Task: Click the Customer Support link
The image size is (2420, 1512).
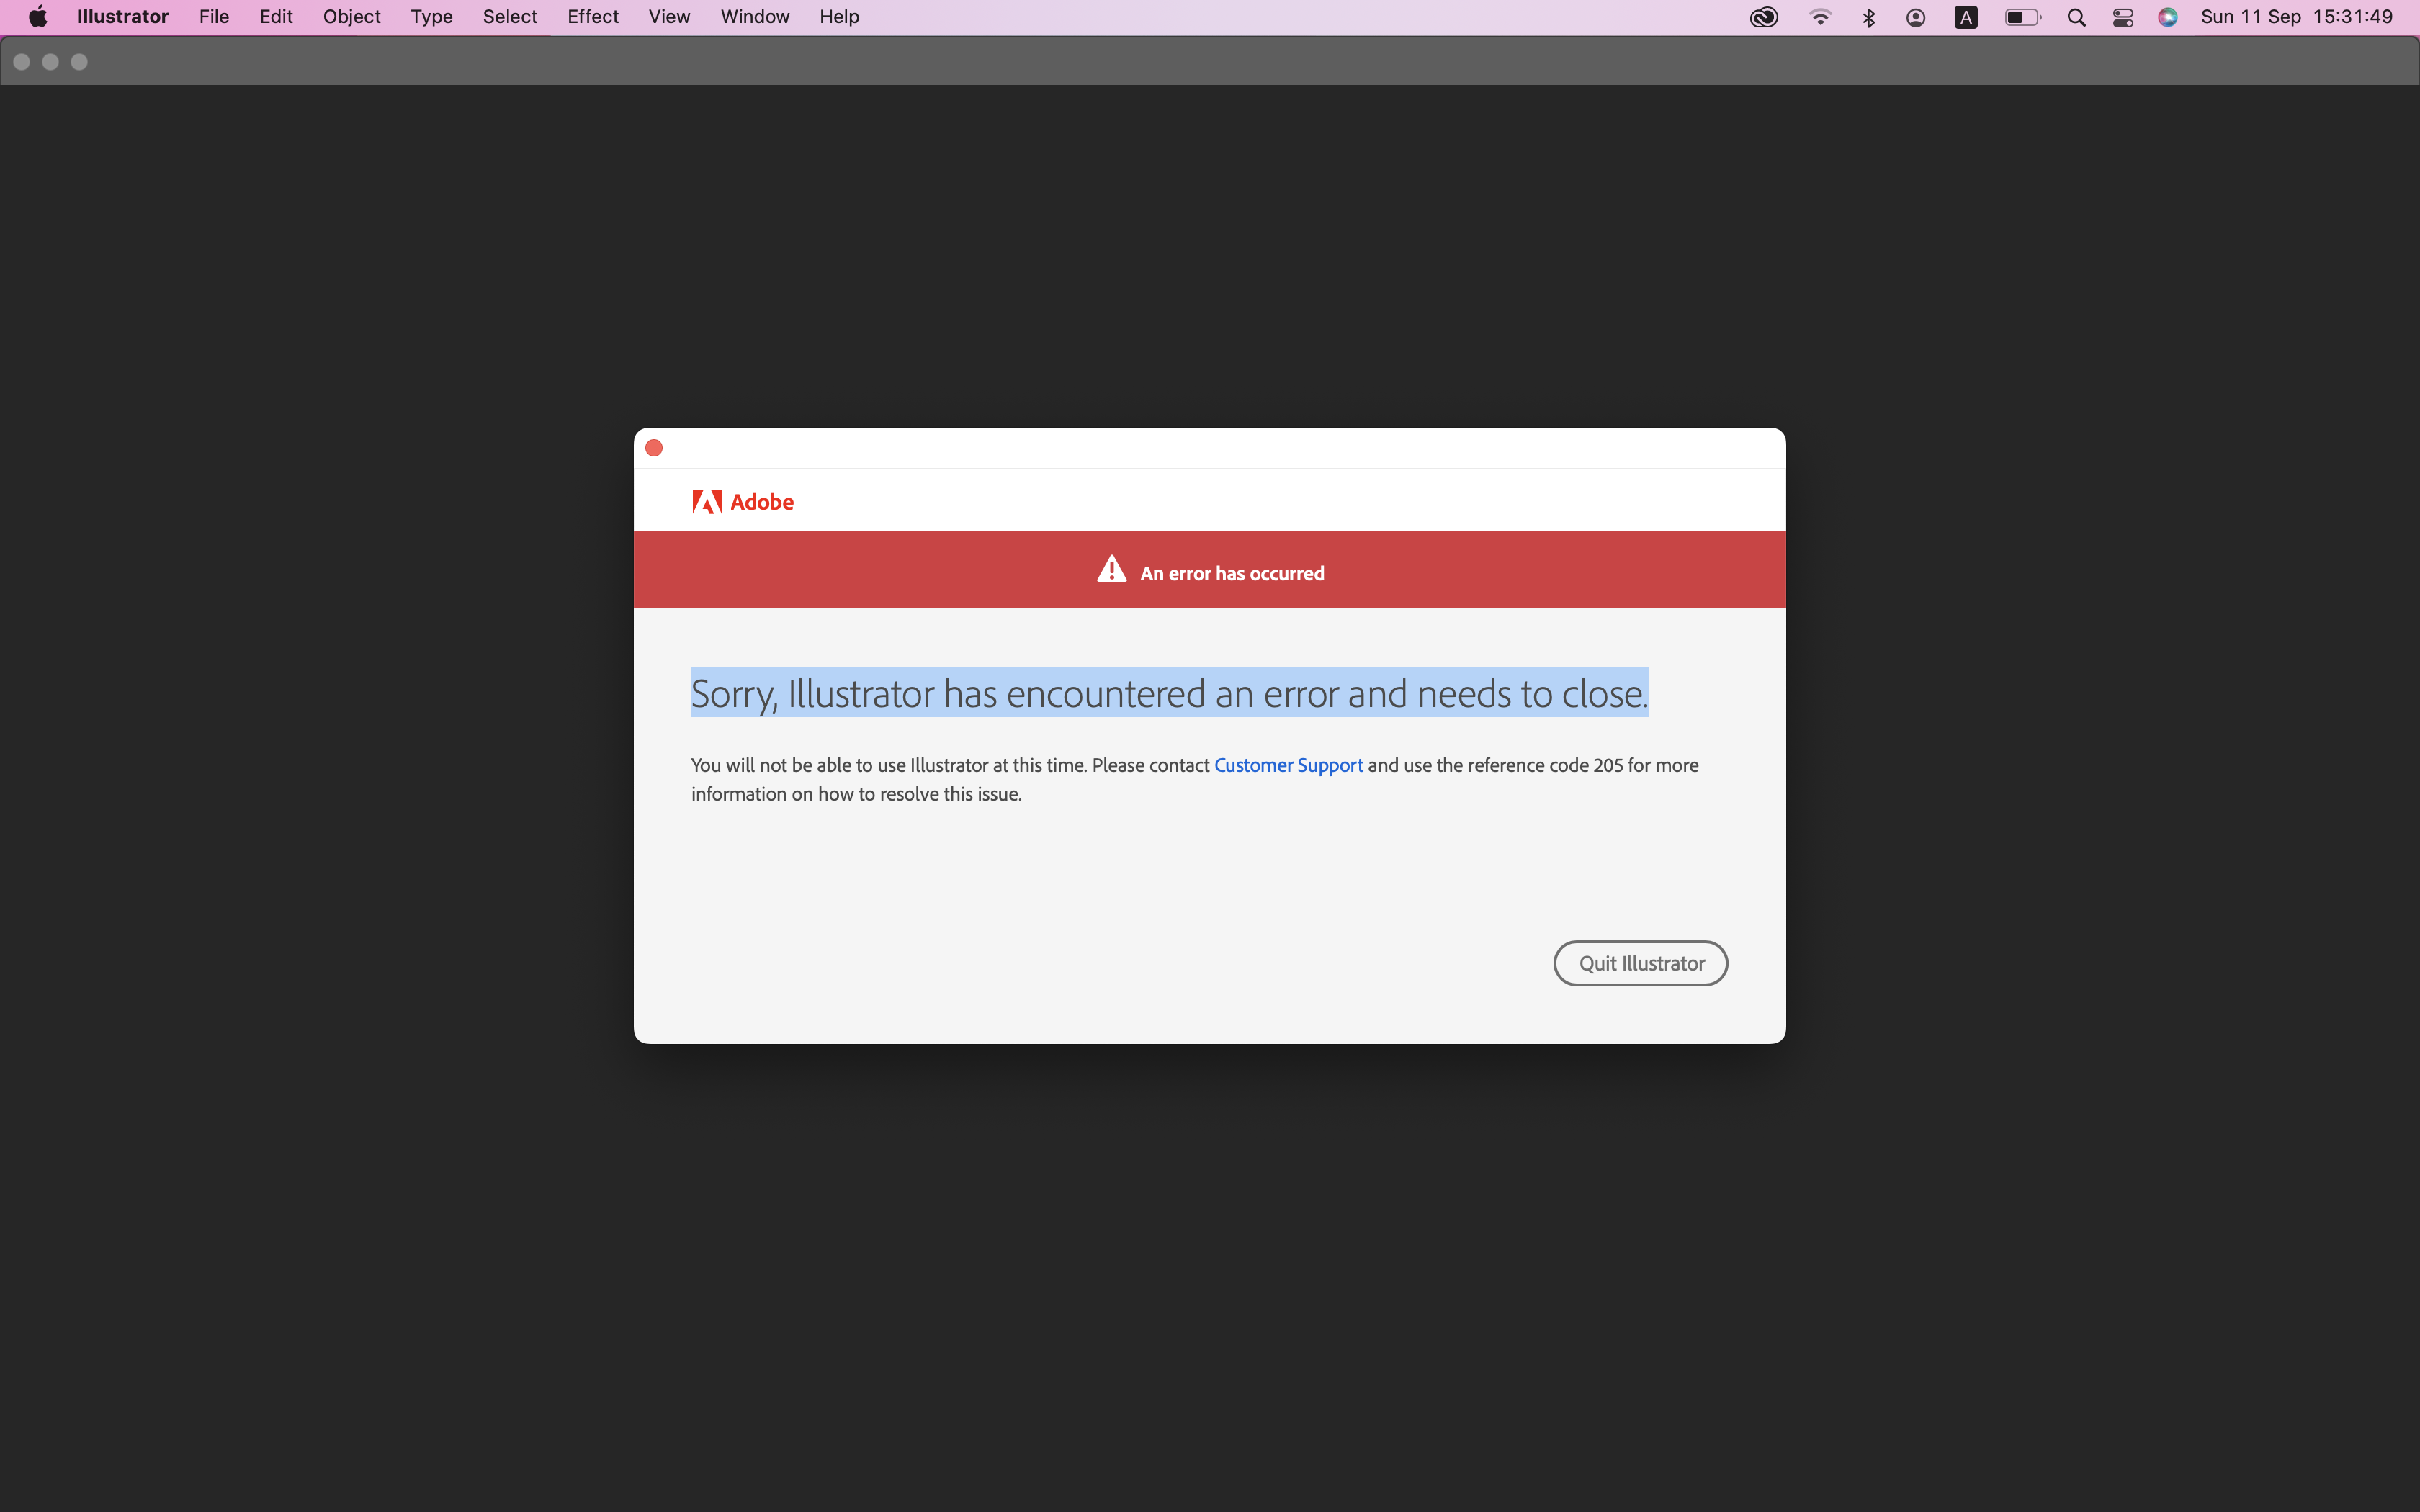Action: [x=1288, y=765]
